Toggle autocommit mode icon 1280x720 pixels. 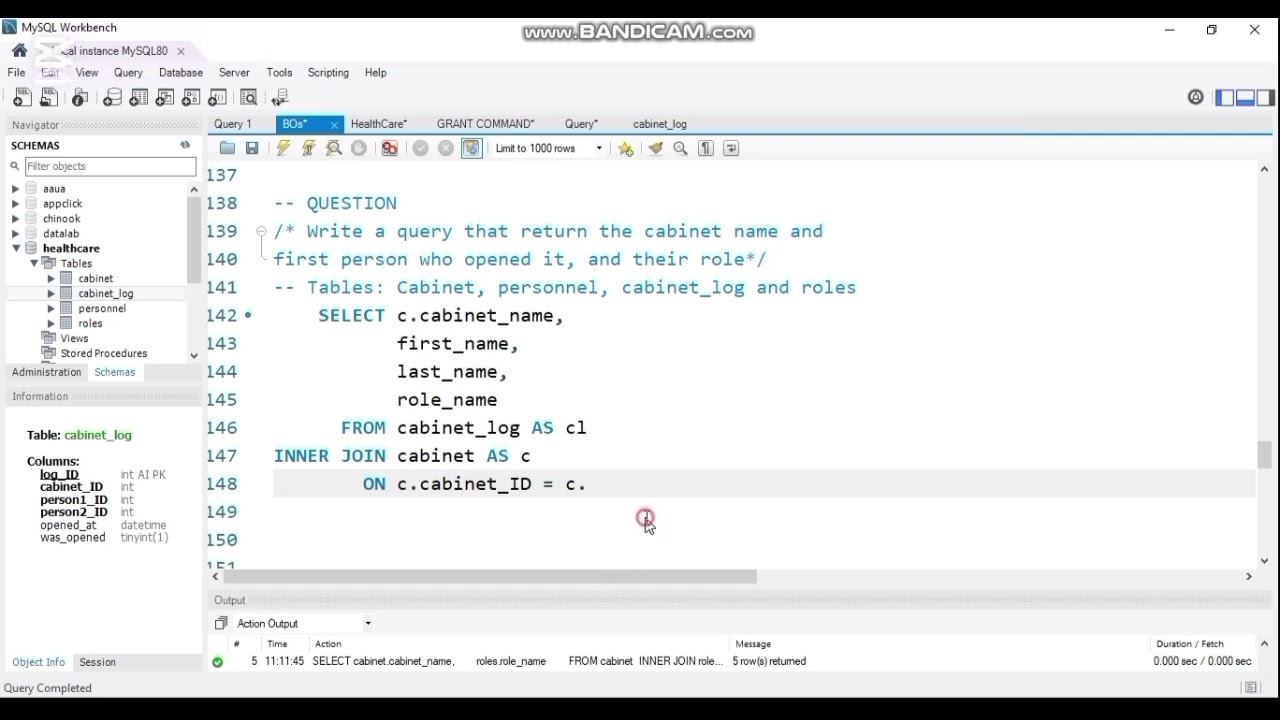pos(472,148)
